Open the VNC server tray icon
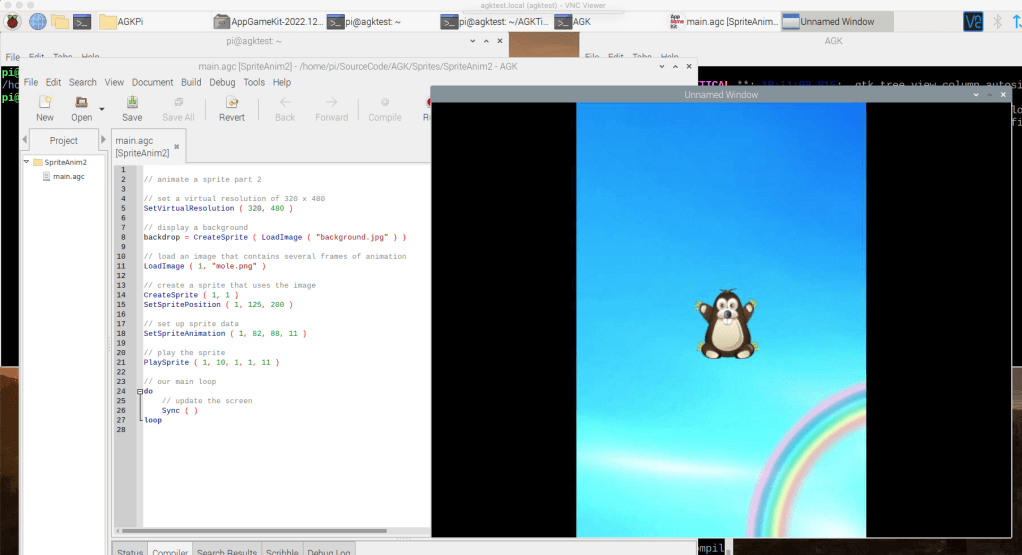Screen dimensions: 1022x555 pyautogui.click(x=972, y=21)
